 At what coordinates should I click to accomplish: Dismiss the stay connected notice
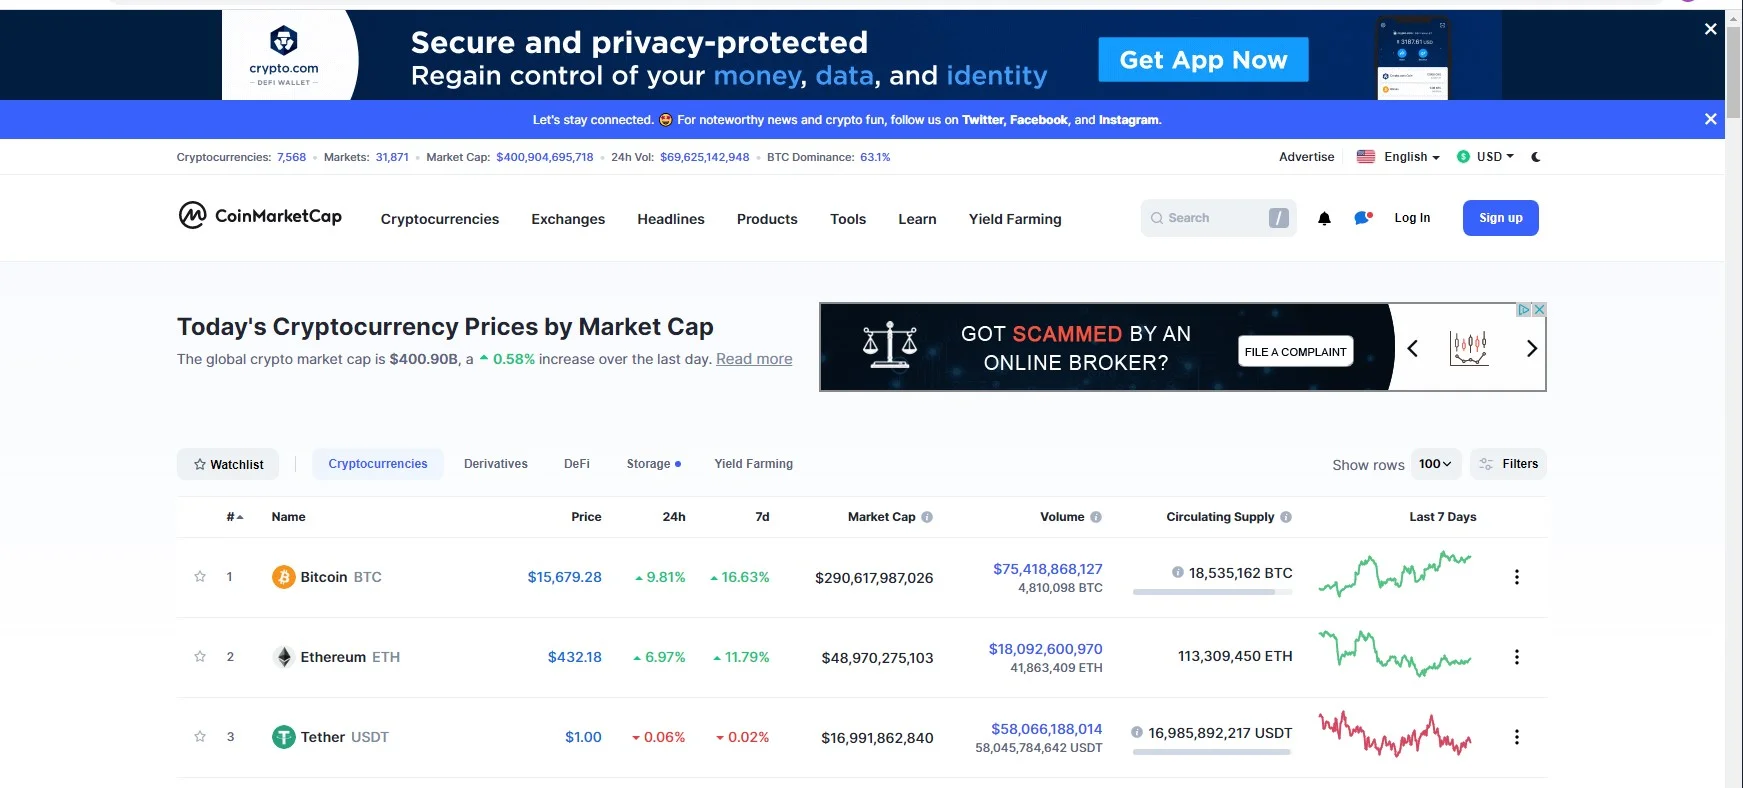[1711, 119]
